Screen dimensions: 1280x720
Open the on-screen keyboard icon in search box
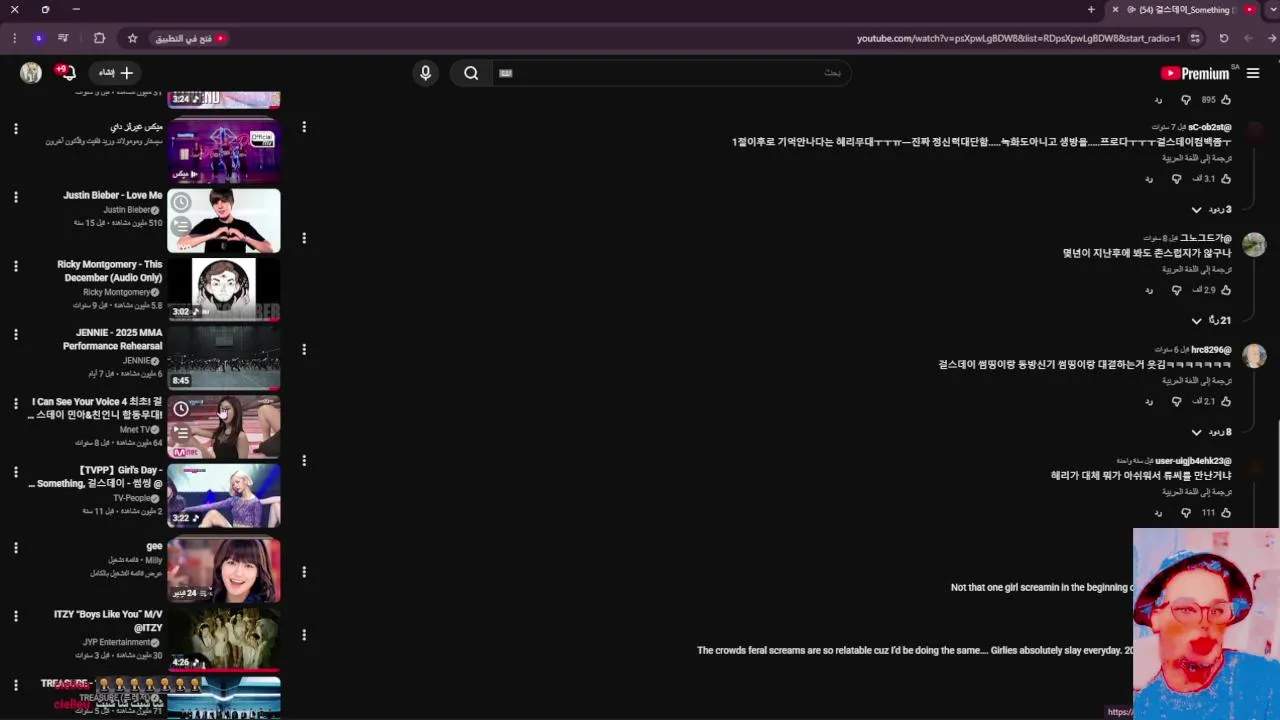[x=505, y=73]
